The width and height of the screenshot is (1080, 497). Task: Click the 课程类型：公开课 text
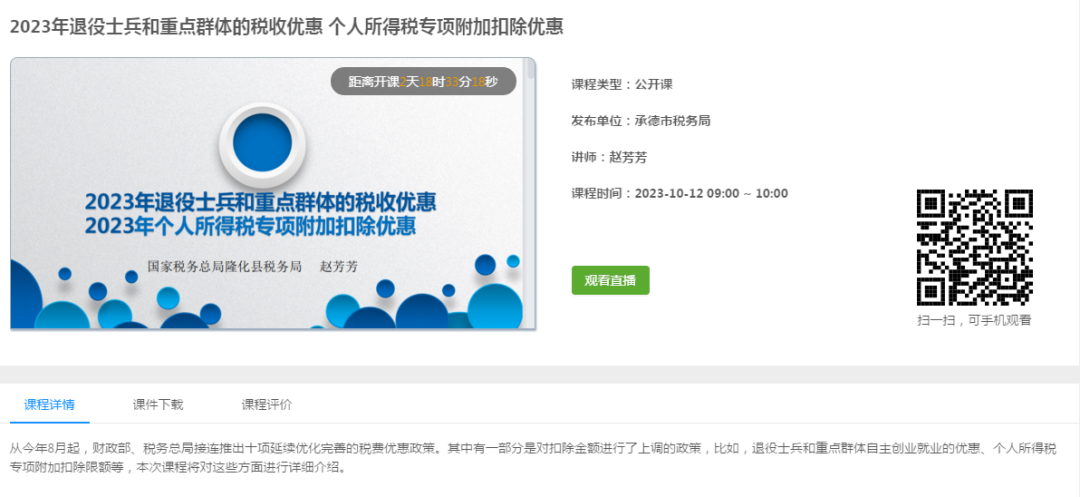pos(622,85)
